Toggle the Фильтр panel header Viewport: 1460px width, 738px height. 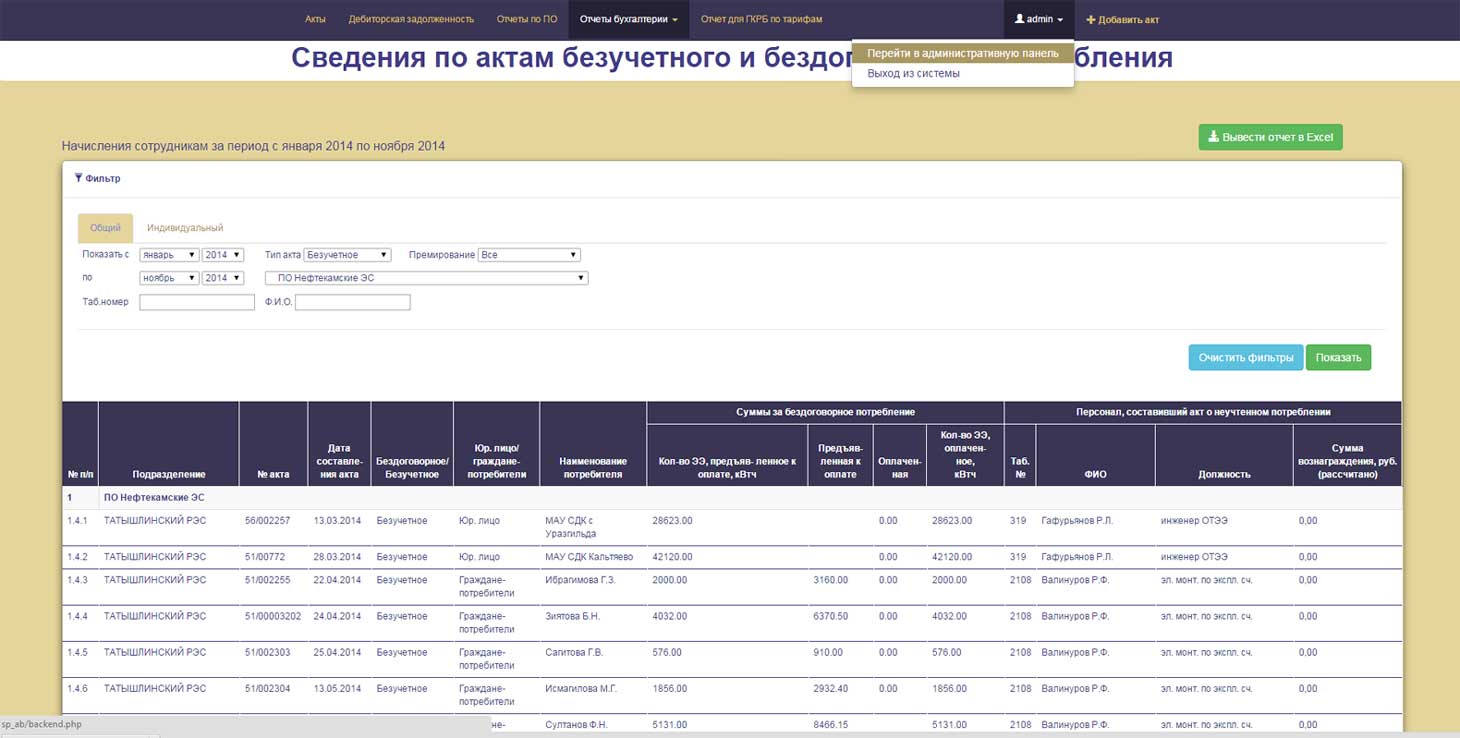click(x=98, y=178)
